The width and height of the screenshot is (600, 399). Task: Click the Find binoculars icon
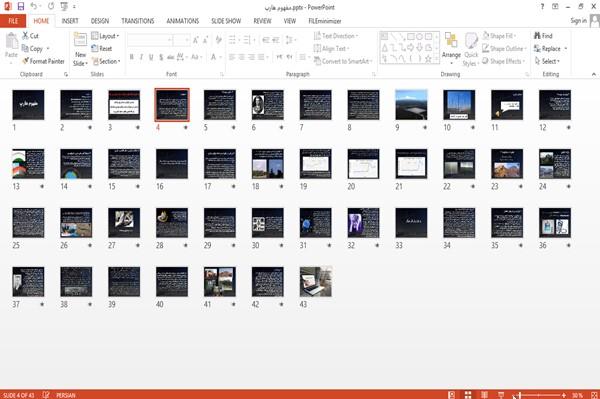(543, 36)
